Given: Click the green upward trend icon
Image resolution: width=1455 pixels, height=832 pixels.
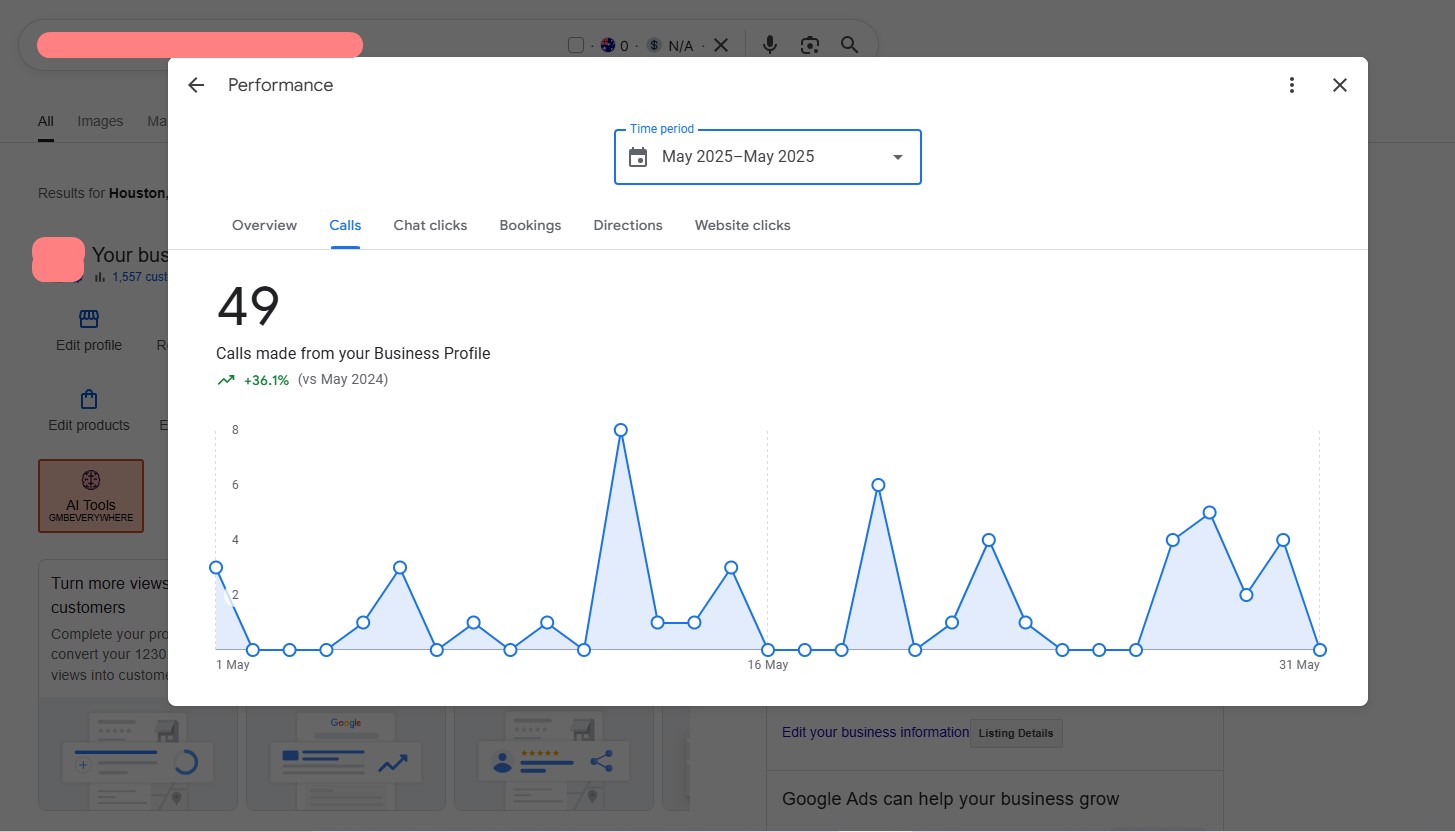Looking at the screenshot, I should [226, 380].
